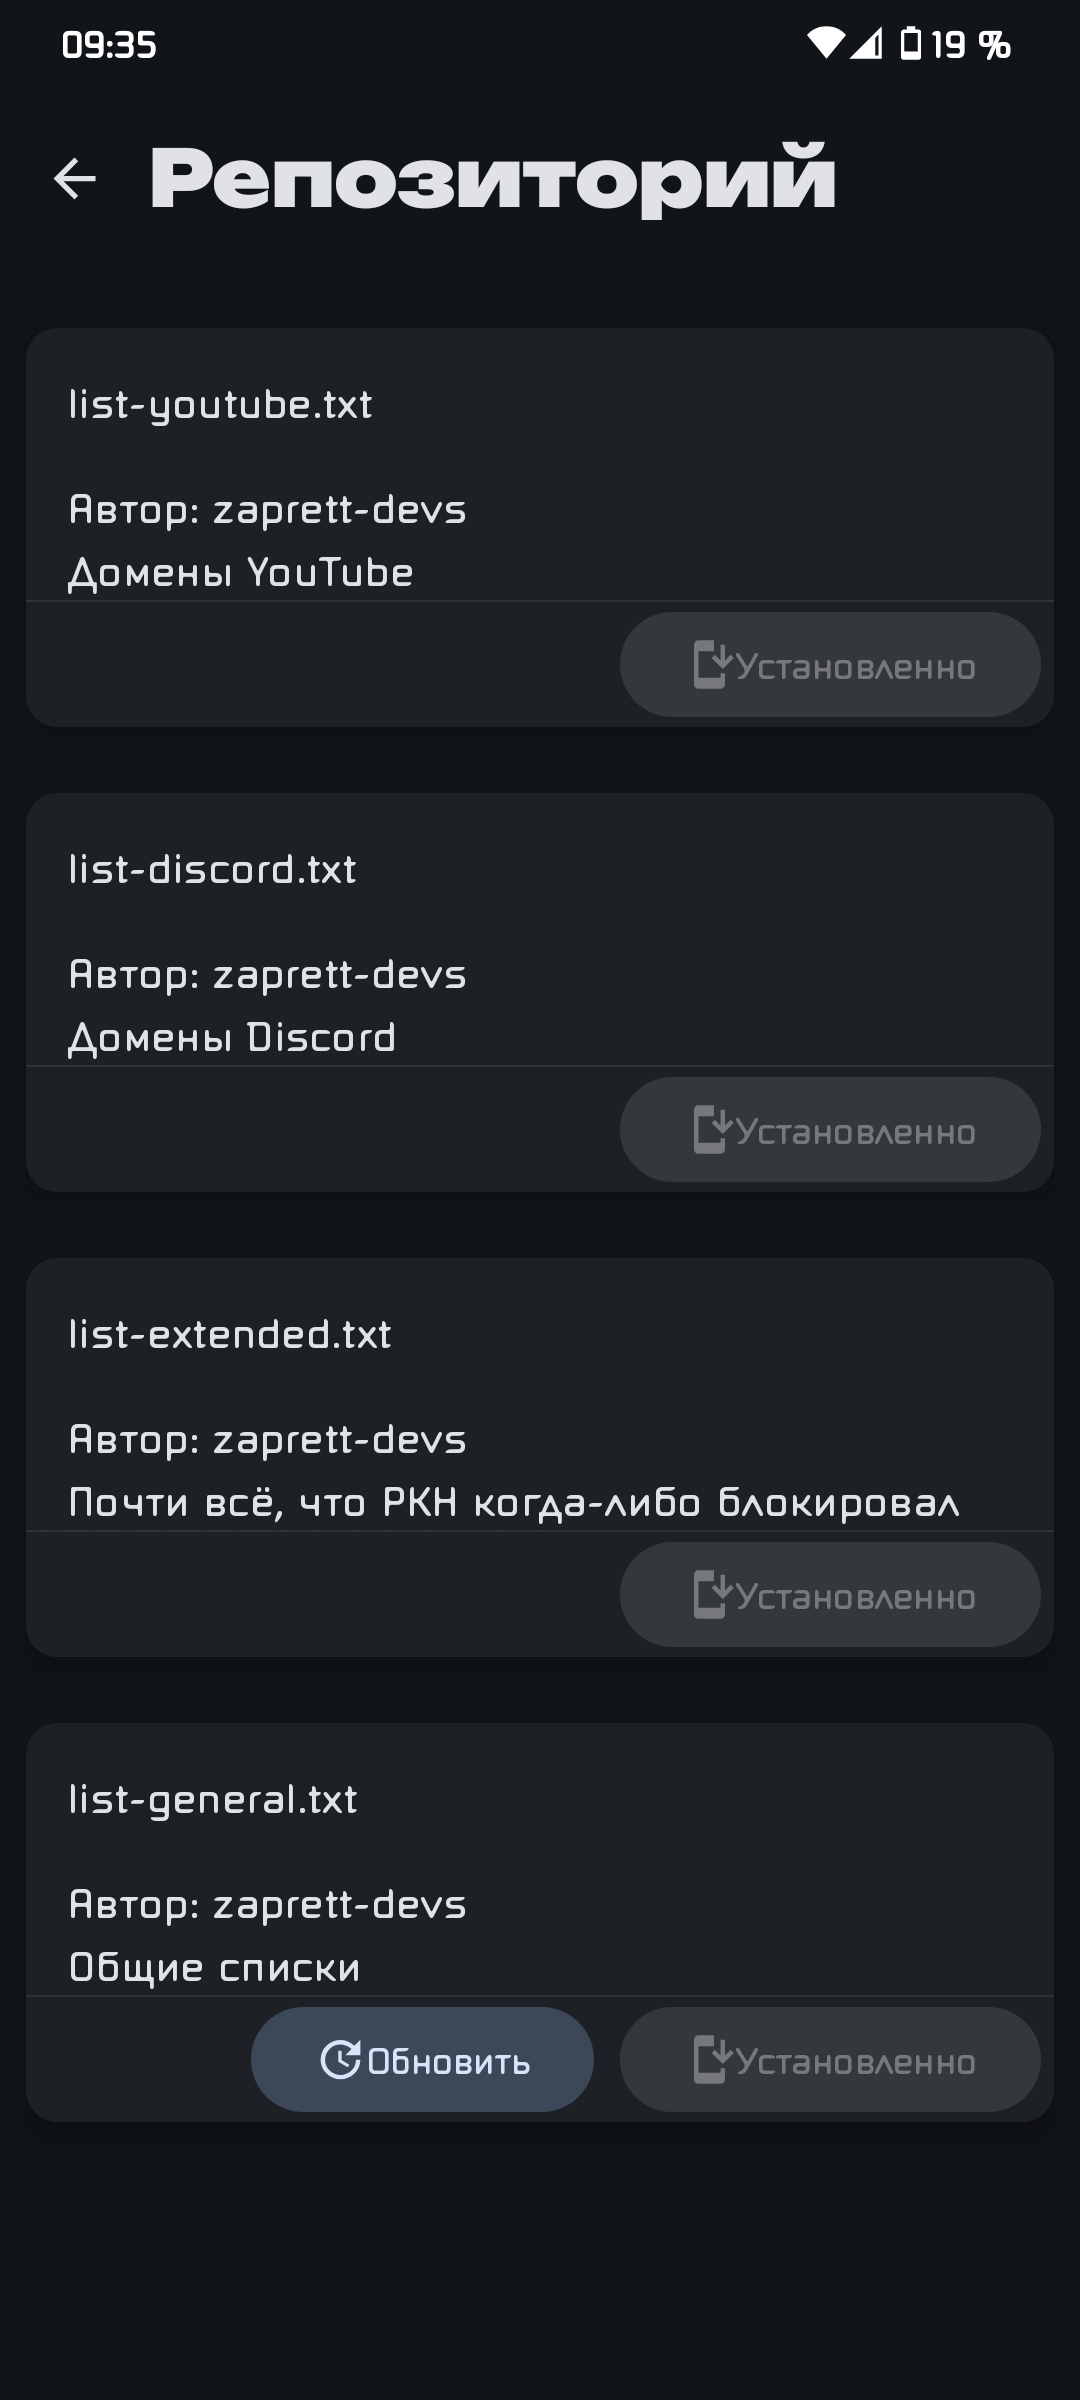Screen dimensions: 1080x2400
Task: Click the refresh icon on Обновить button
Action: coord(340,2060)
